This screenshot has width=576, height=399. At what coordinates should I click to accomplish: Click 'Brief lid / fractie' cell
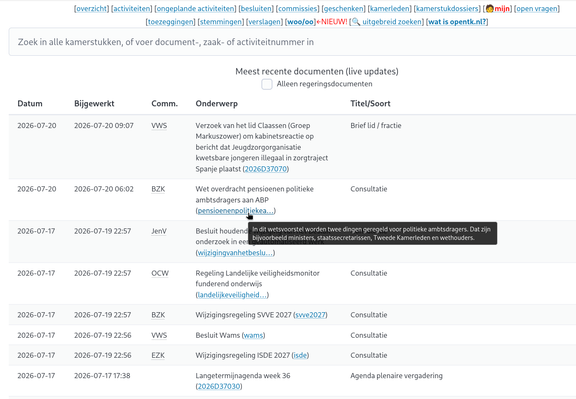click(376, 126)
